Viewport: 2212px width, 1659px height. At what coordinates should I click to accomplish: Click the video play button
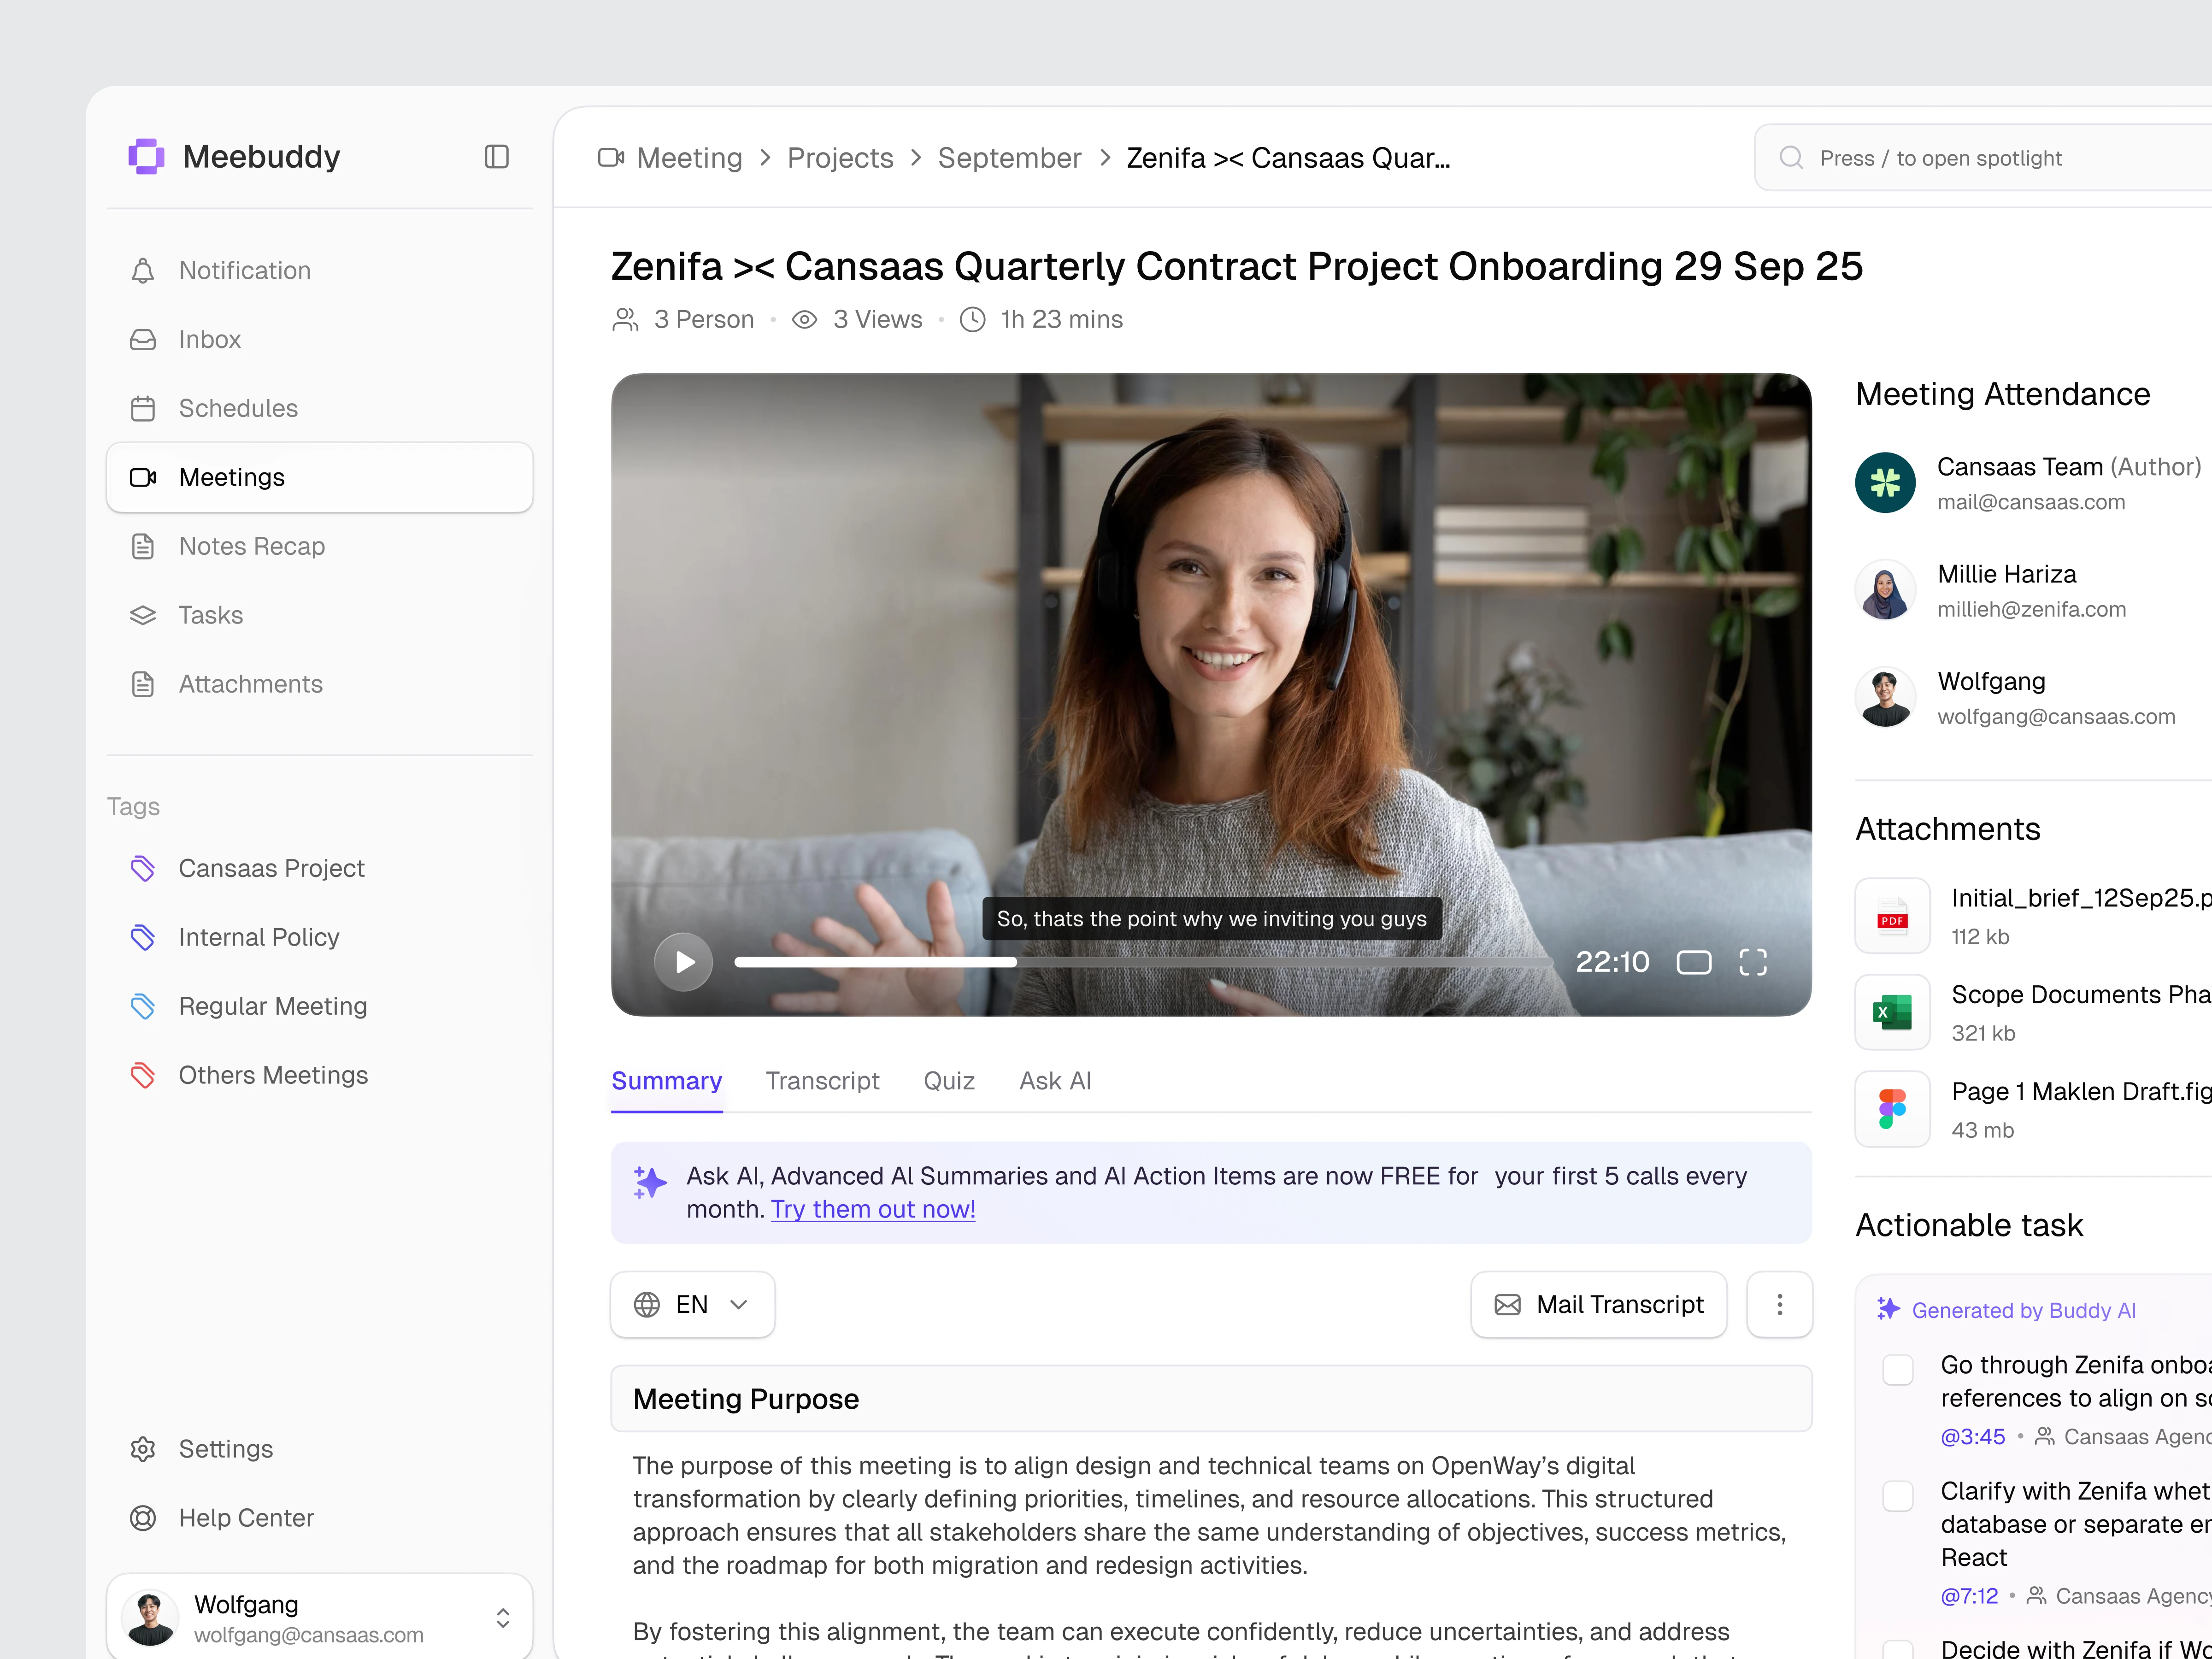[684, 962]
